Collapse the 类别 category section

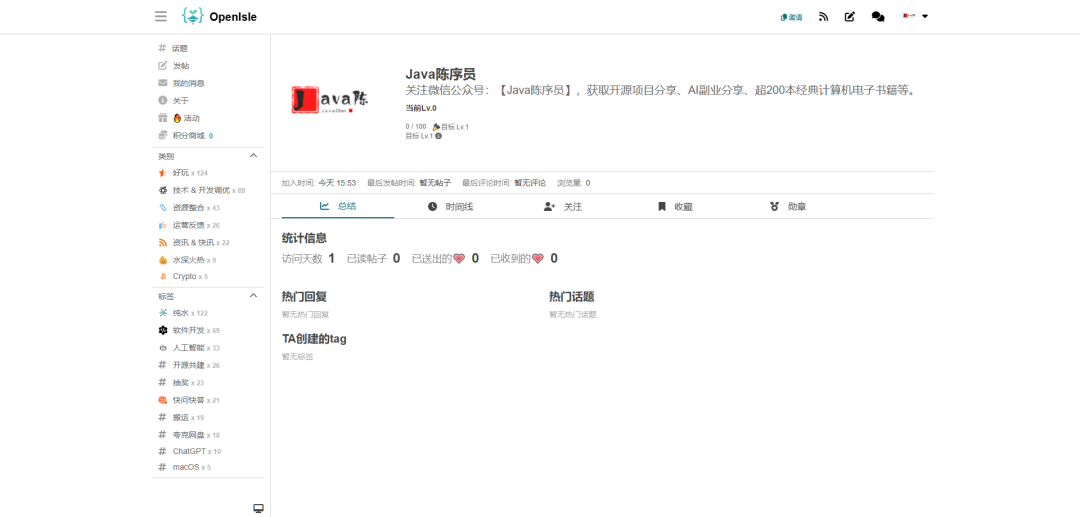pos(253,156)
